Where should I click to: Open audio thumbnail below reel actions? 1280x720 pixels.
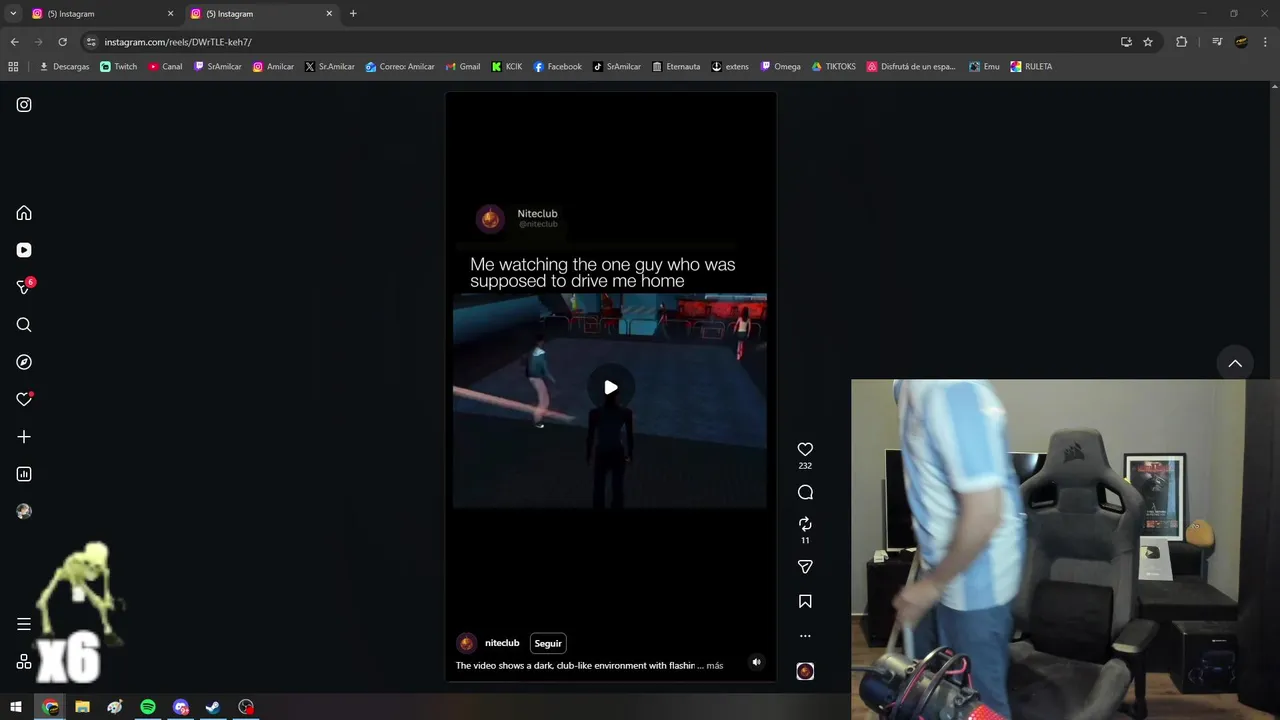805,671
